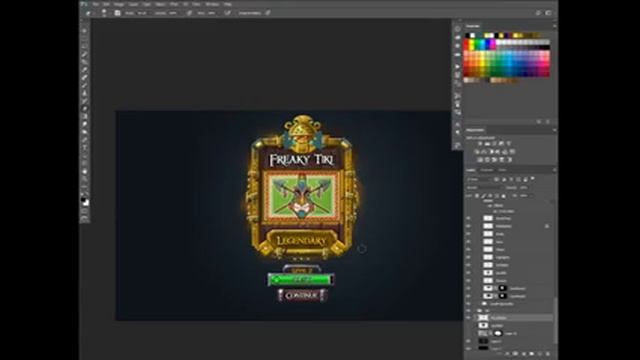The height and width of the screenshot is (360, 640).
Task: Add a Levels adjustment layer
Action: pyautogui.click(x=487, y=144)
